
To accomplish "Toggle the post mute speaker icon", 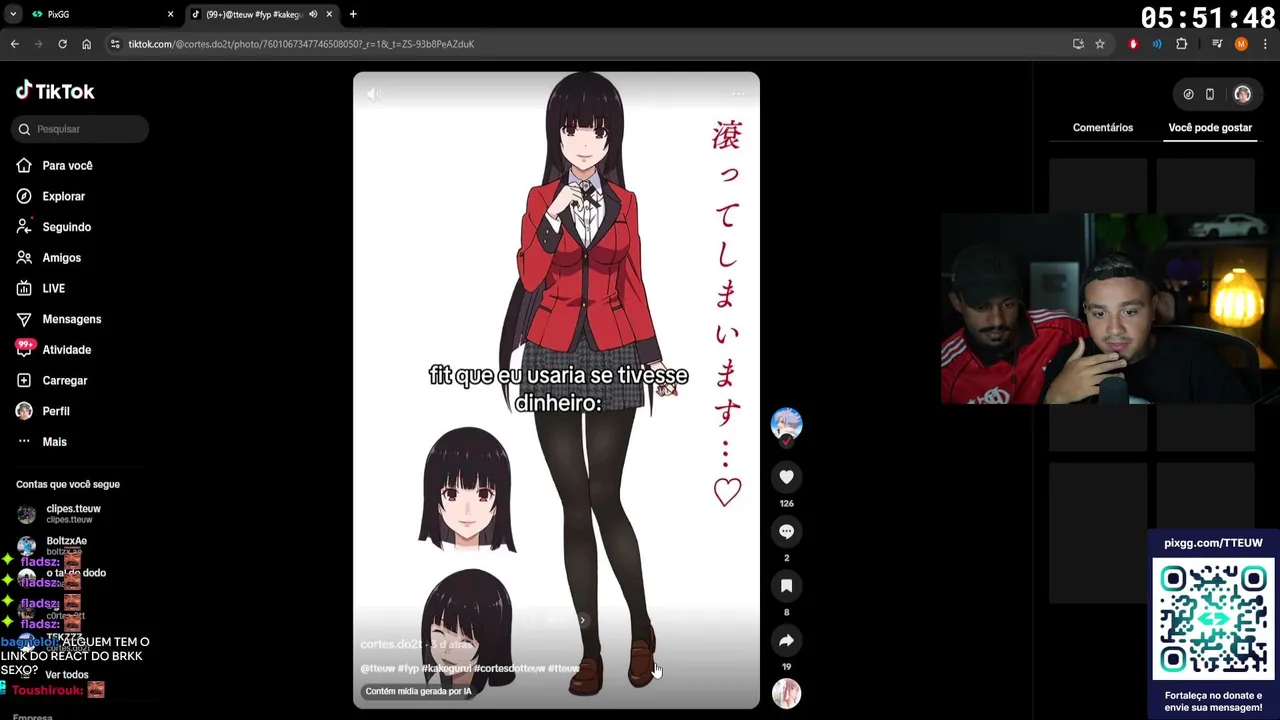I will [x=374, y=94].
